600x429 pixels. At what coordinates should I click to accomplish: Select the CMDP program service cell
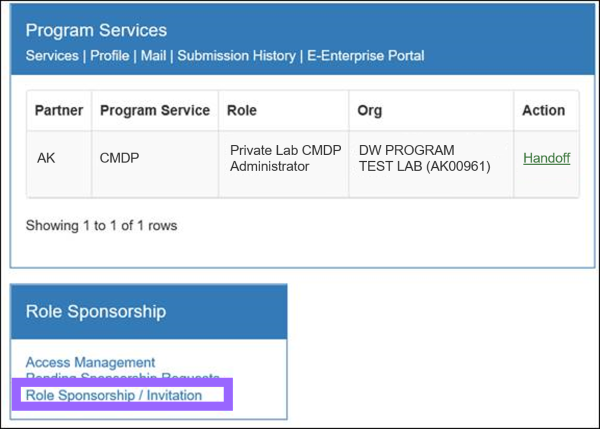[x=120, y=158]
